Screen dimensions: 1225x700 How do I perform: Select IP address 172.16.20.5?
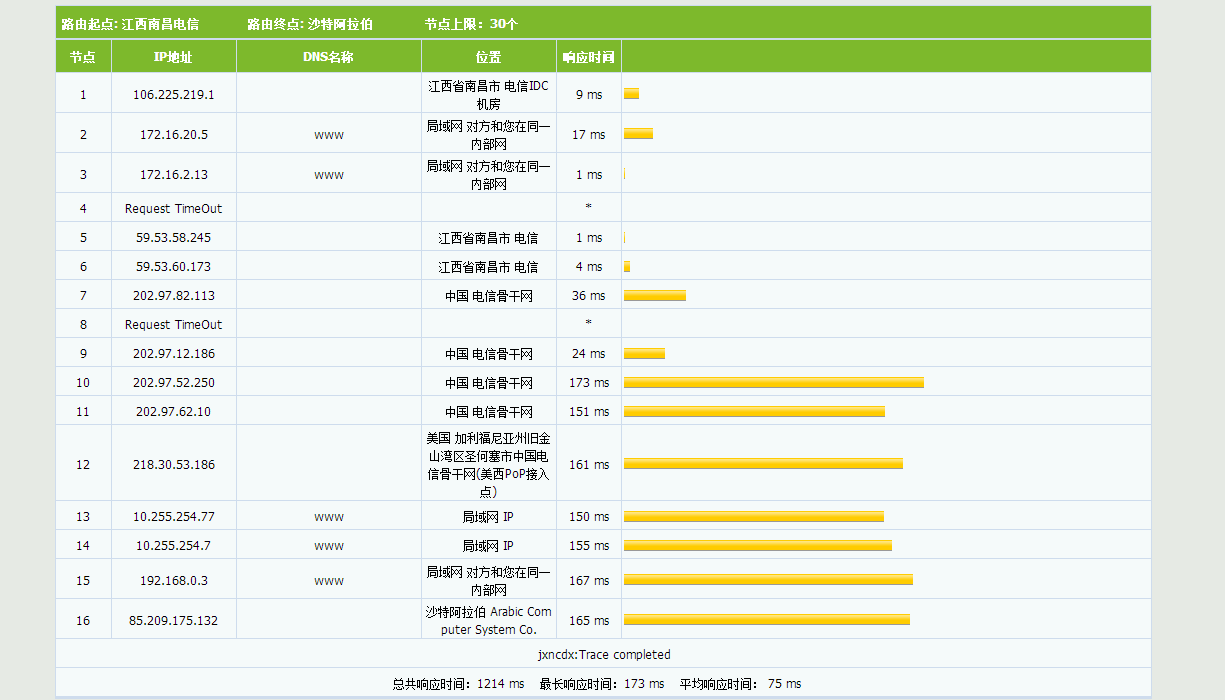173,134
